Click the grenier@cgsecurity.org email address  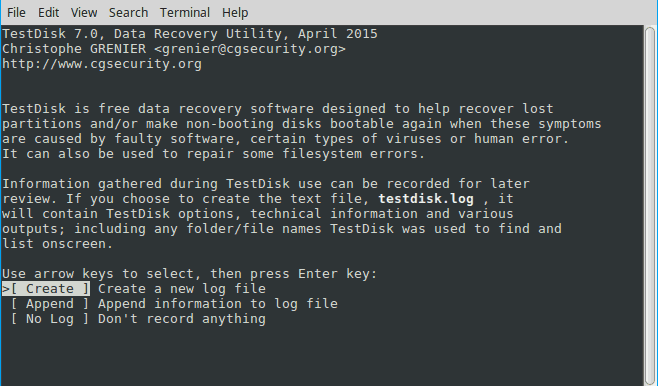pos(250,49)
